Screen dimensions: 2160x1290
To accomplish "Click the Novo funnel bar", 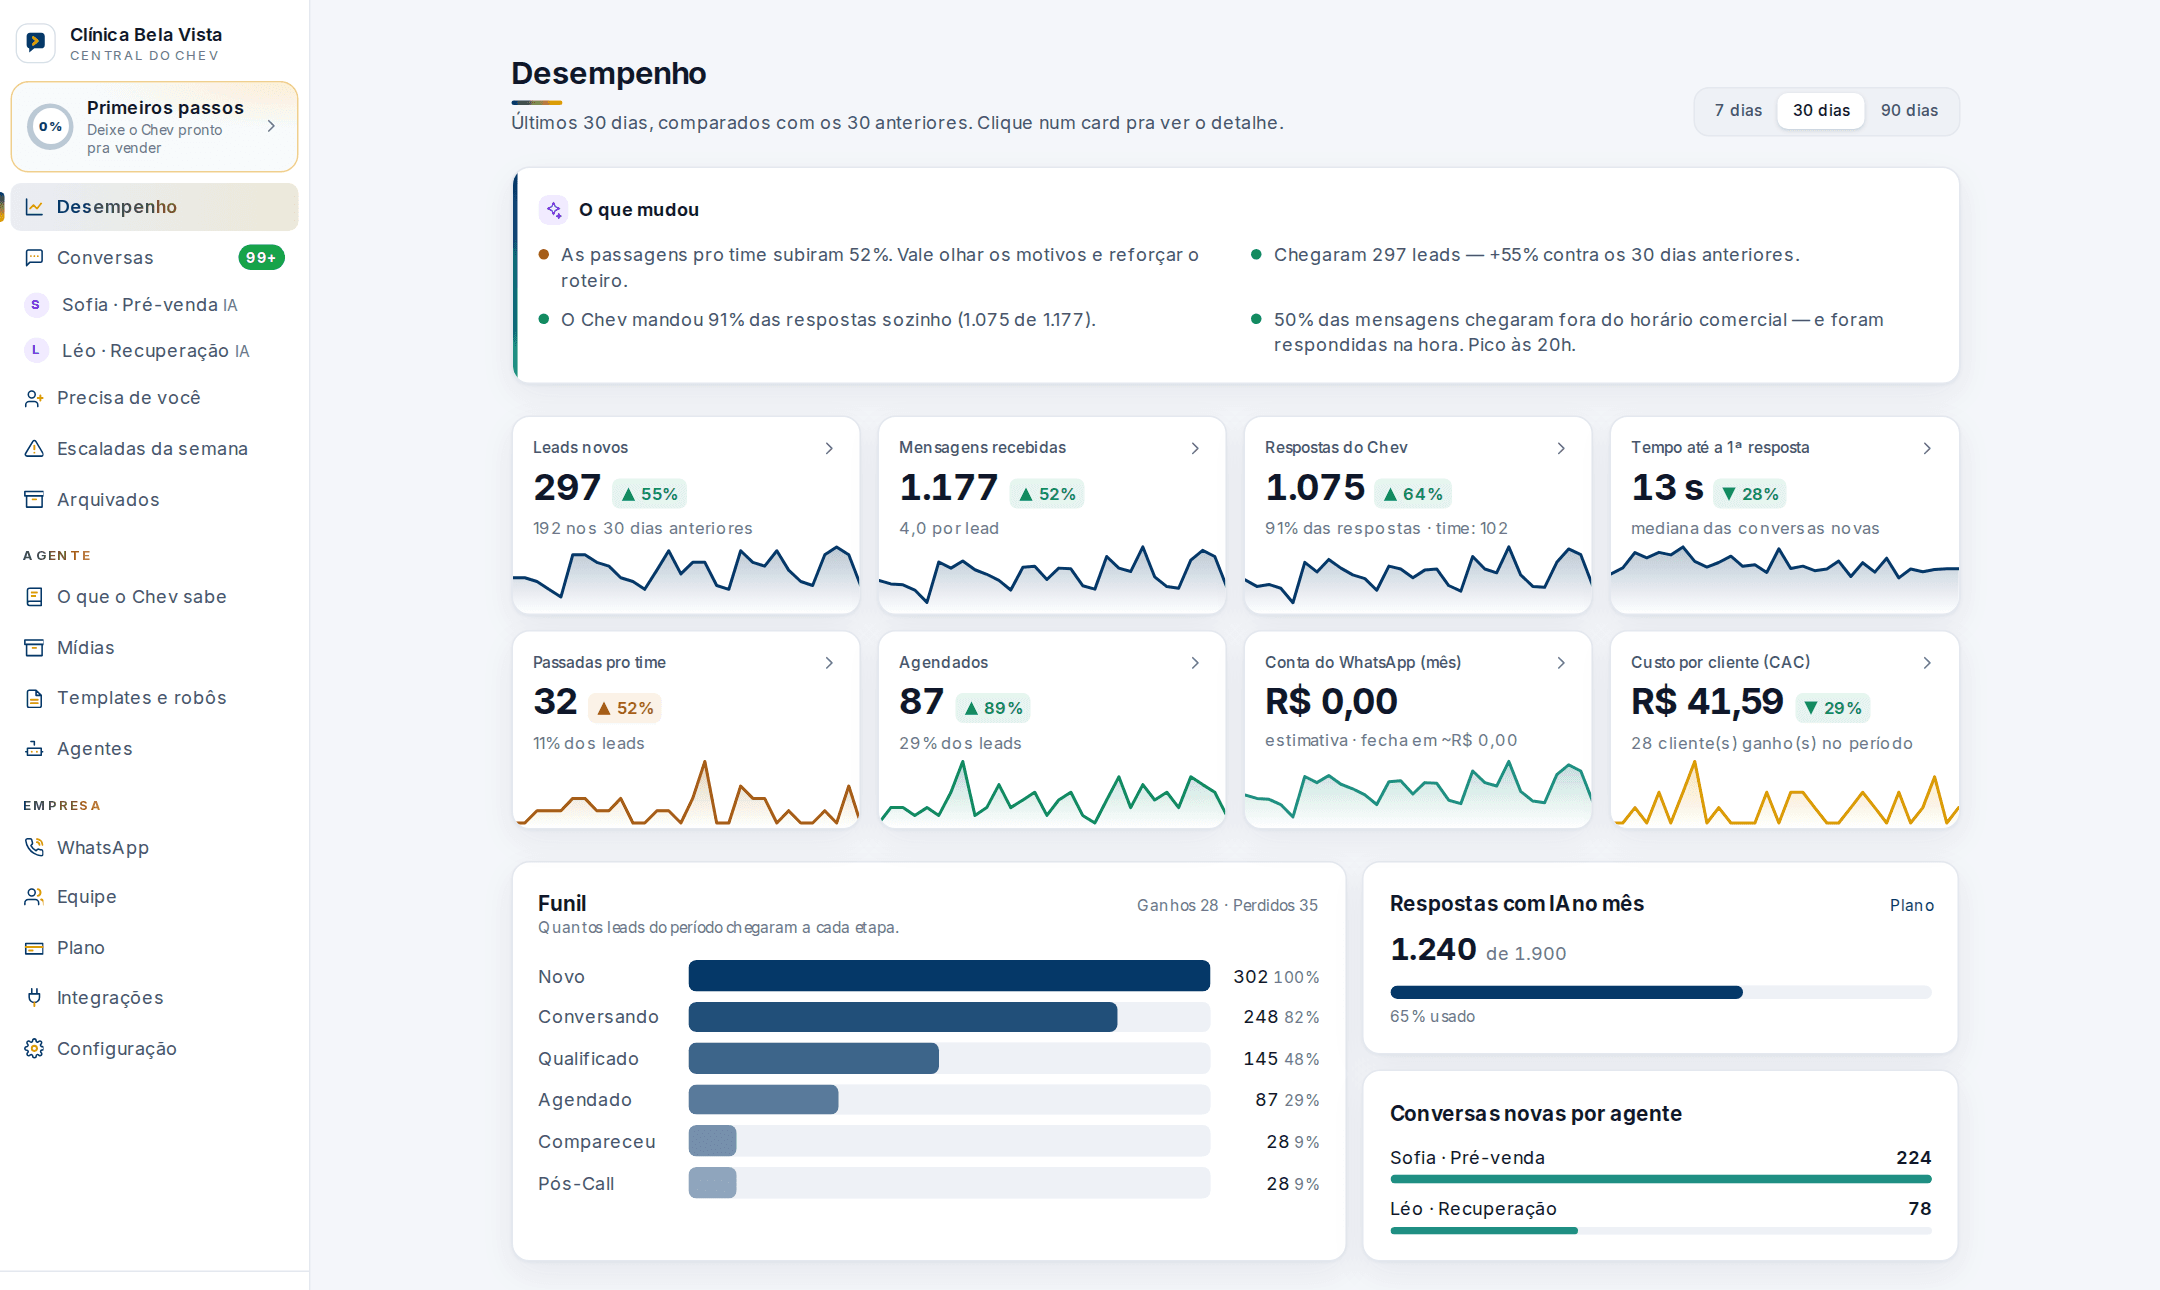I will pyautogui.click(x=949, y=977).
